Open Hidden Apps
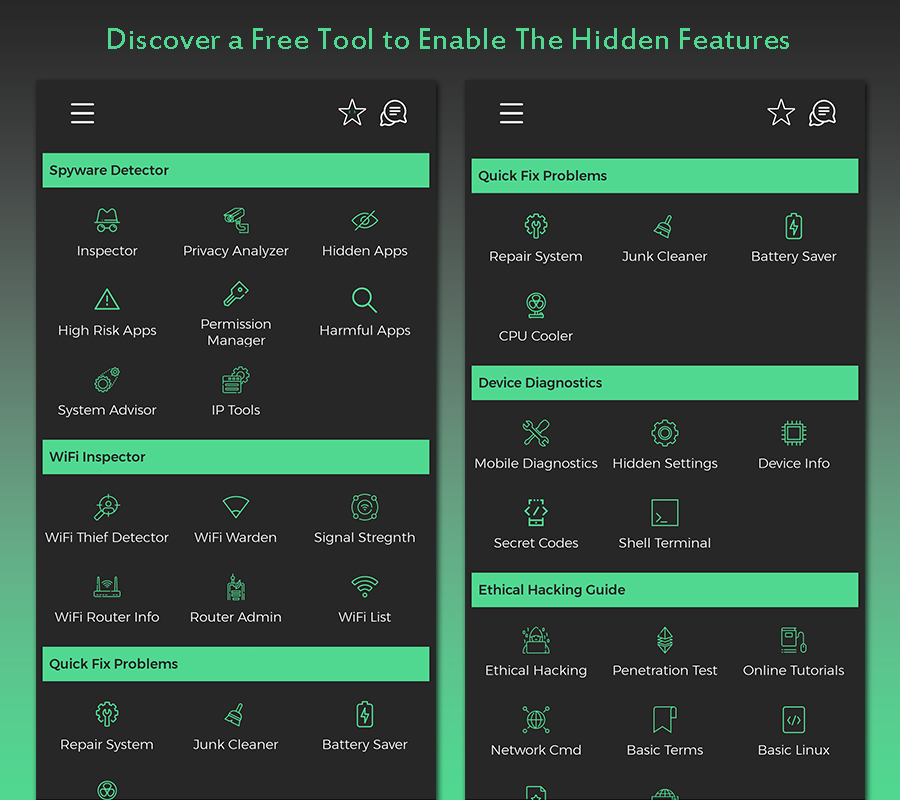 (364, 233)
